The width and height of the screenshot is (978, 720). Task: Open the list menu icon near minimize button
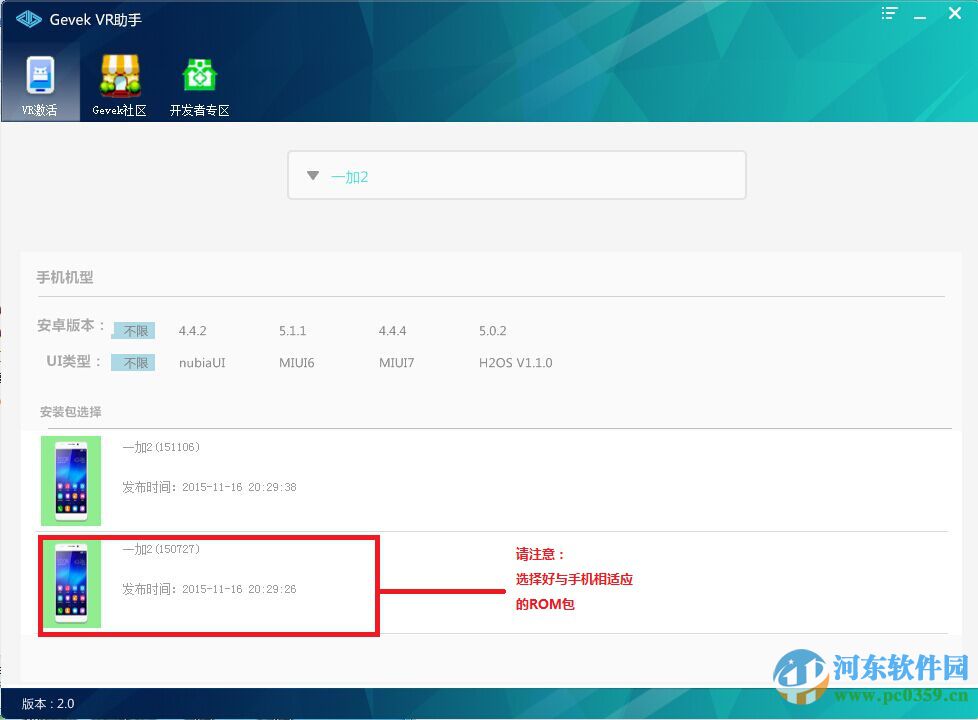(x=888, y=14)
